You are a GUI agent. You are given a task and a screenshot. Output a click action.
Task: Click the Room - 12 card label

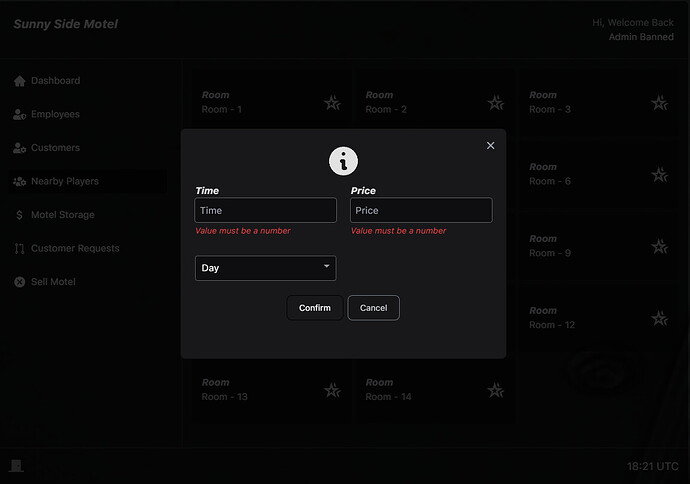(552, 325)
